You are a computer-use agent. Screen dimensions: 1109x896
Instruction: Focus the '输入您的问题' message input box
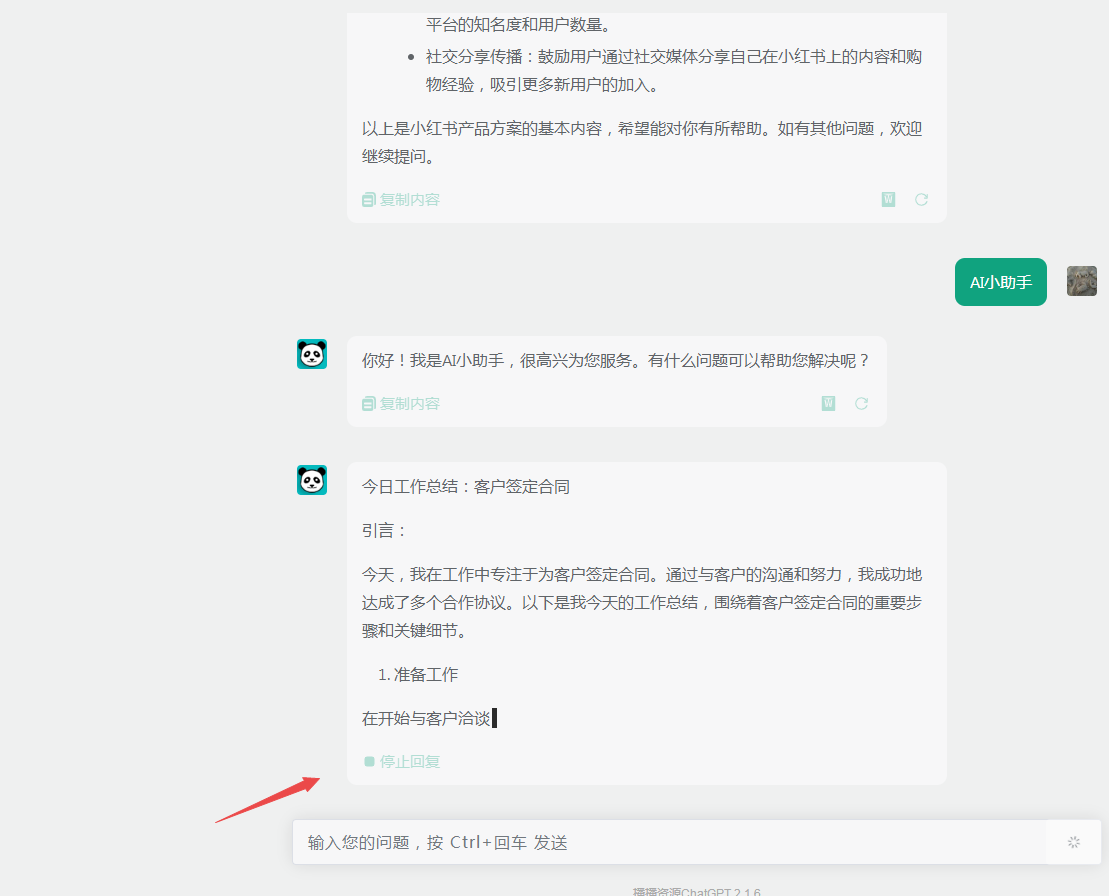(669, 842)
